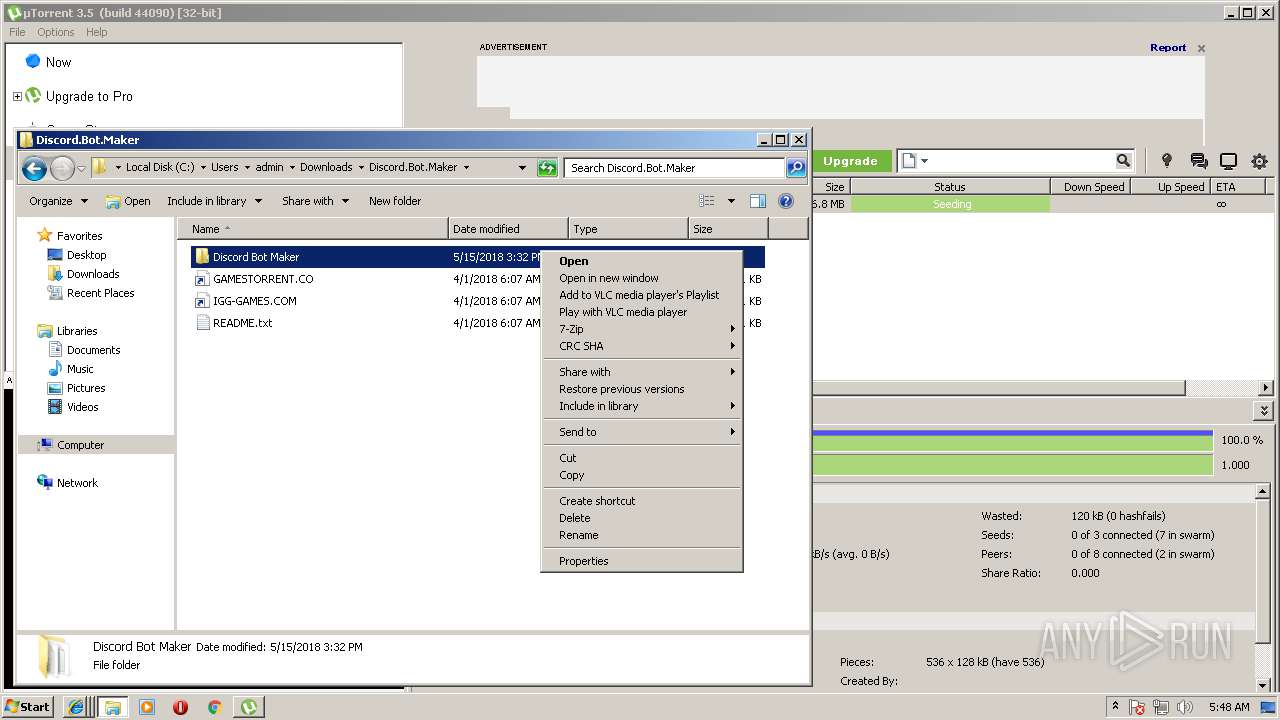Image resolution: width=1280 pixels, height=720 pixels.
Task: Open uTorrent preferences gear icon
Action: click(1259, 161)
